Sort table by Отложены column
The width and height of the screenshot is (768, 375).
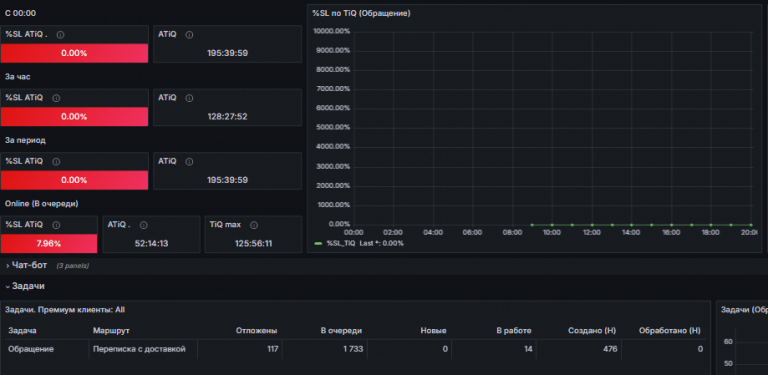[257, 331]
